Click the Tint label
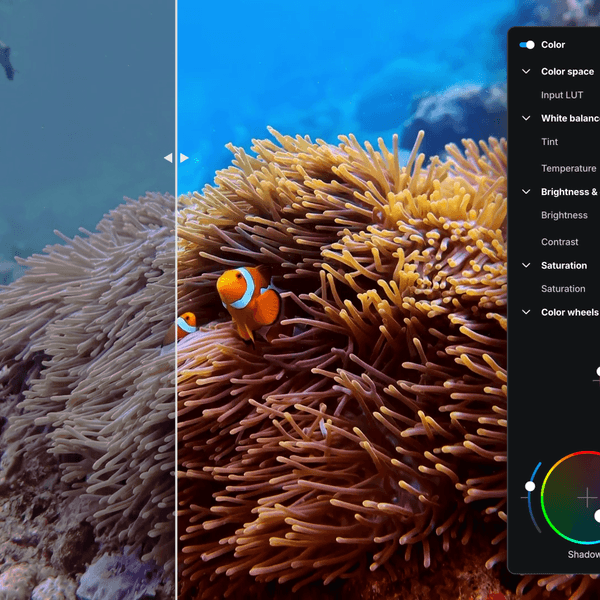The image size is (600, 600). pyautogui.click(x=549, y=142)
